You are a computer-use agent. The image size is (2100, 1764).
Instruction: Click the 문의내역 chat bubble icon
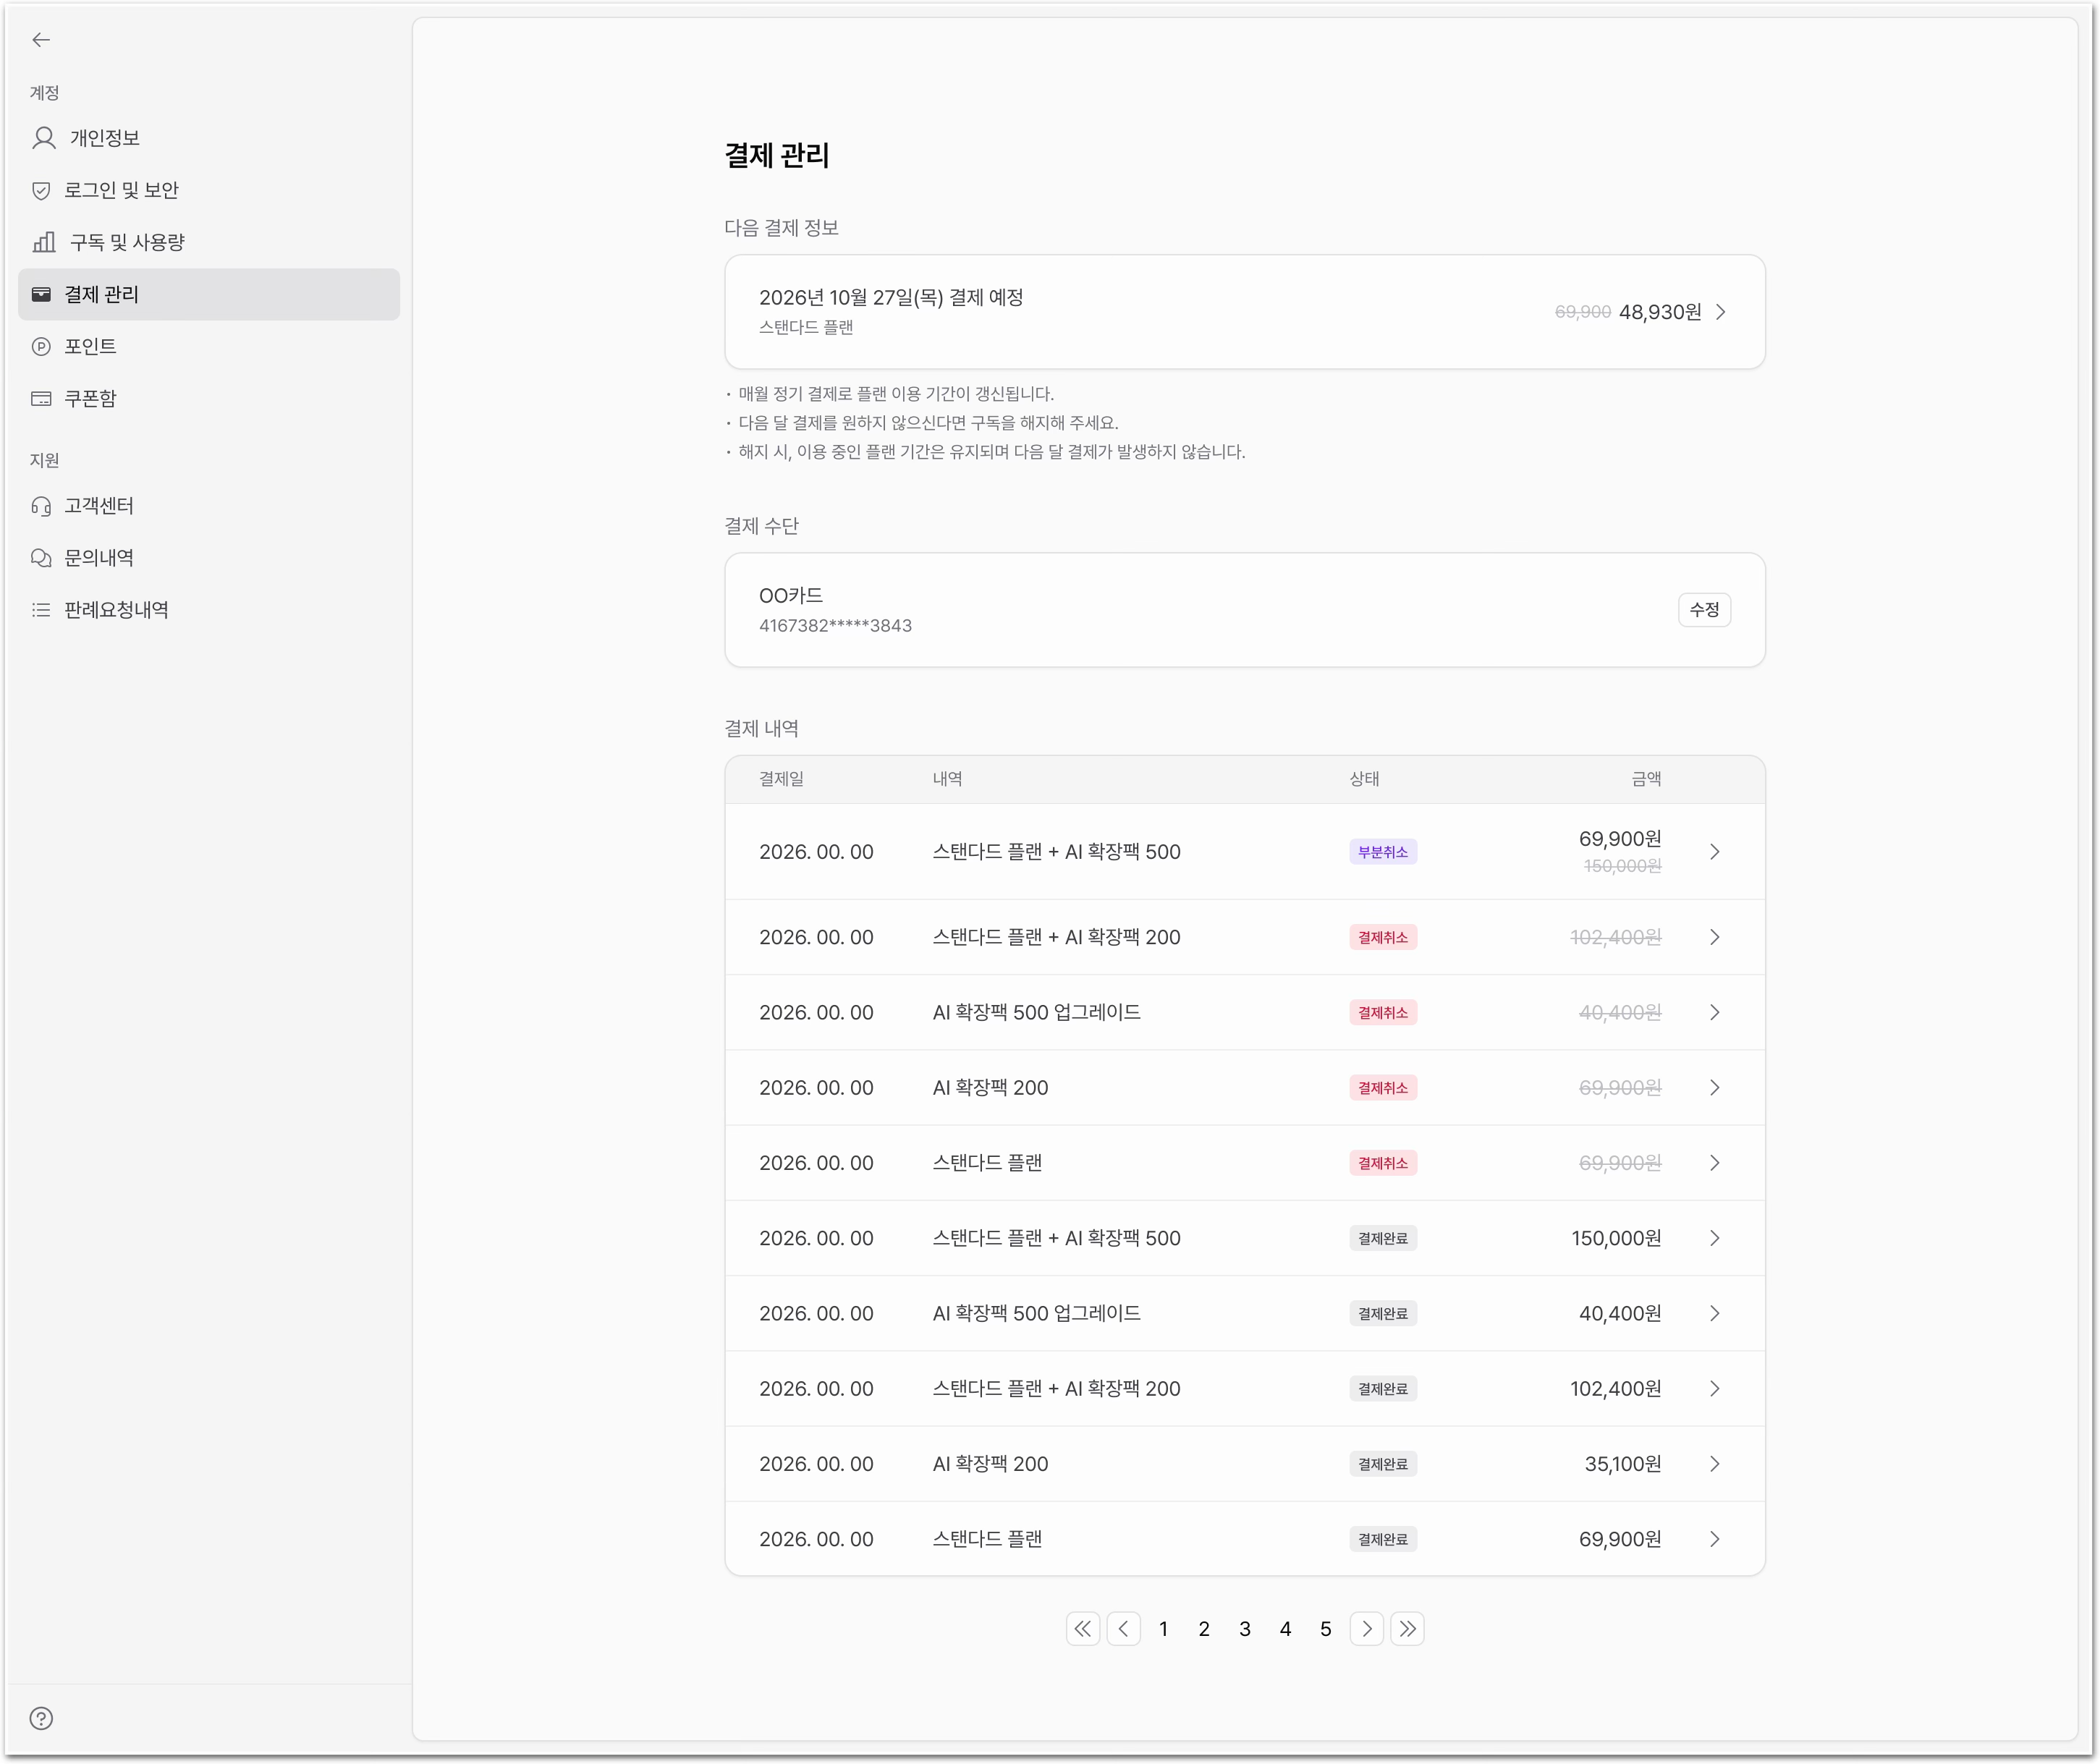pos(41,558)
